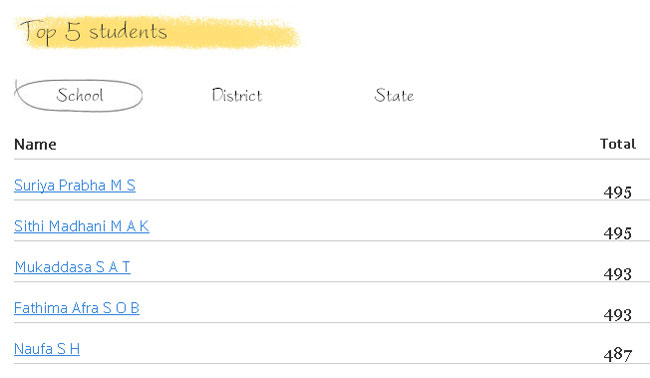Select Naufa's total score 487
The image size is (650, 378).
point(618,355)
